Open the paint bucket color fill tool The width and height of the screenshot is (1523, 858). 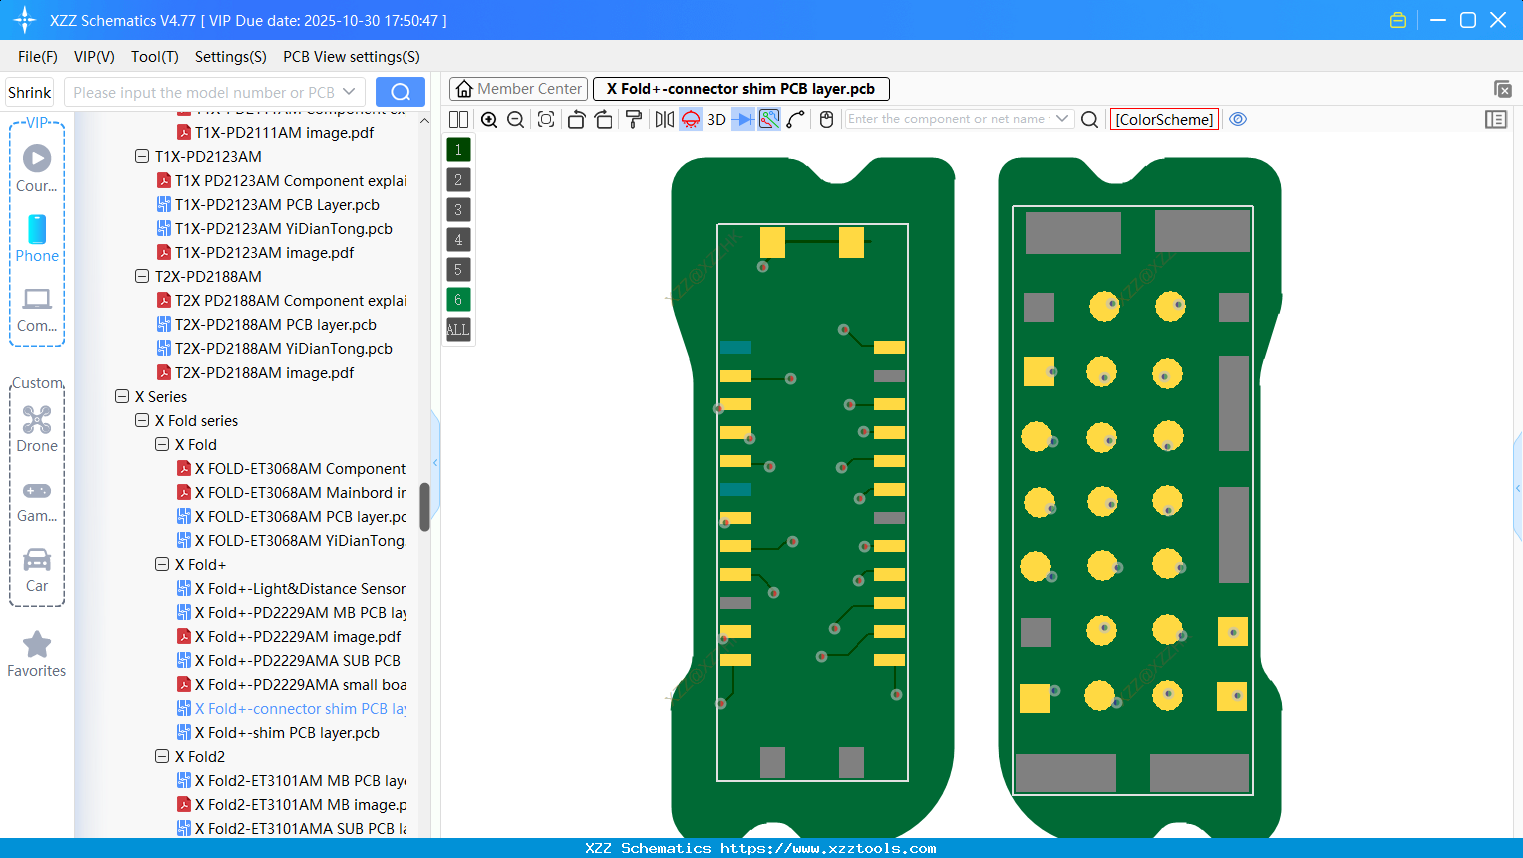click(633, 119)
